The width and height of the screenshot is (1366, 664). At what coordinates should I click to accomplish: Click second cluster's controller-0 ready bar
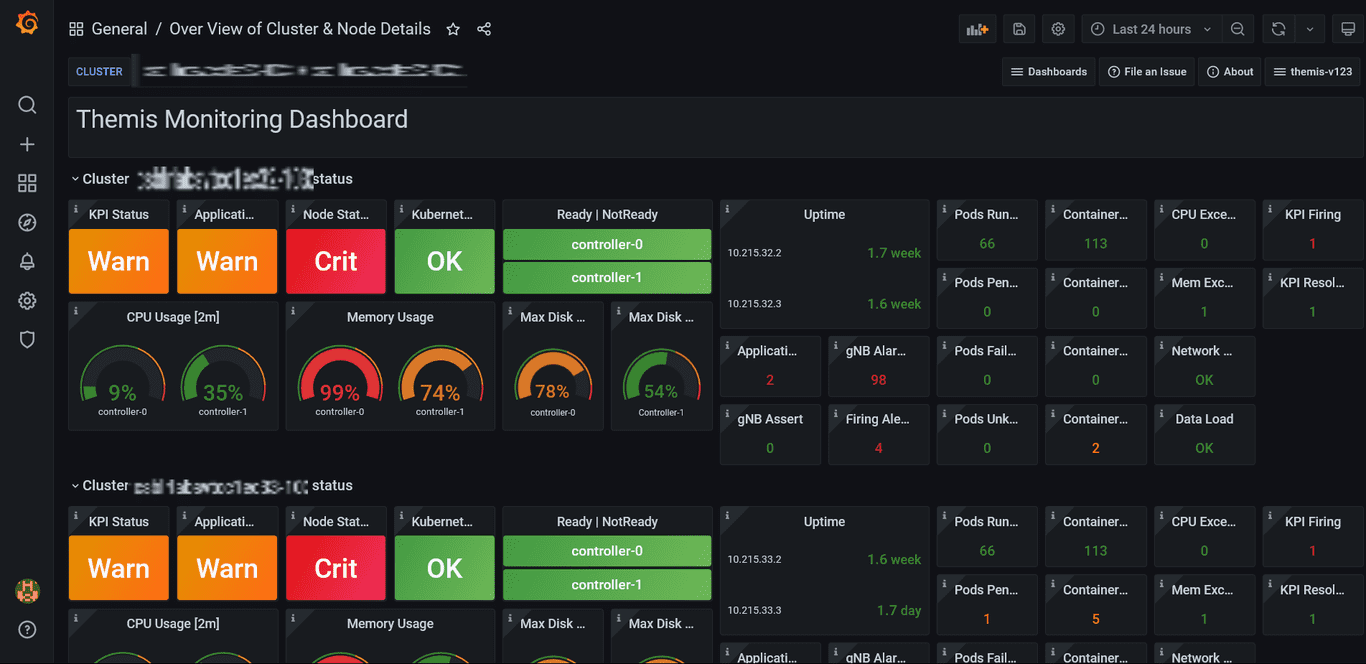click(607, 551)
